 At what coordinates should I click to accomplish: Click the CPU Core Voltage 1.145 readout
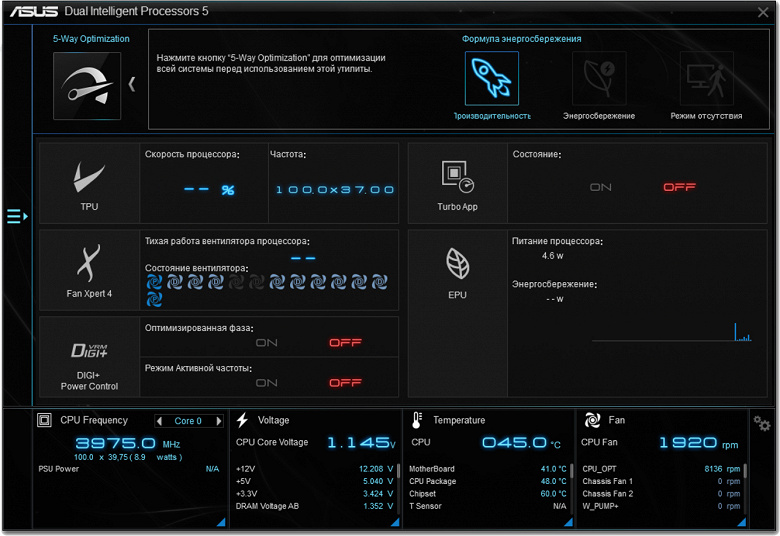361,442
